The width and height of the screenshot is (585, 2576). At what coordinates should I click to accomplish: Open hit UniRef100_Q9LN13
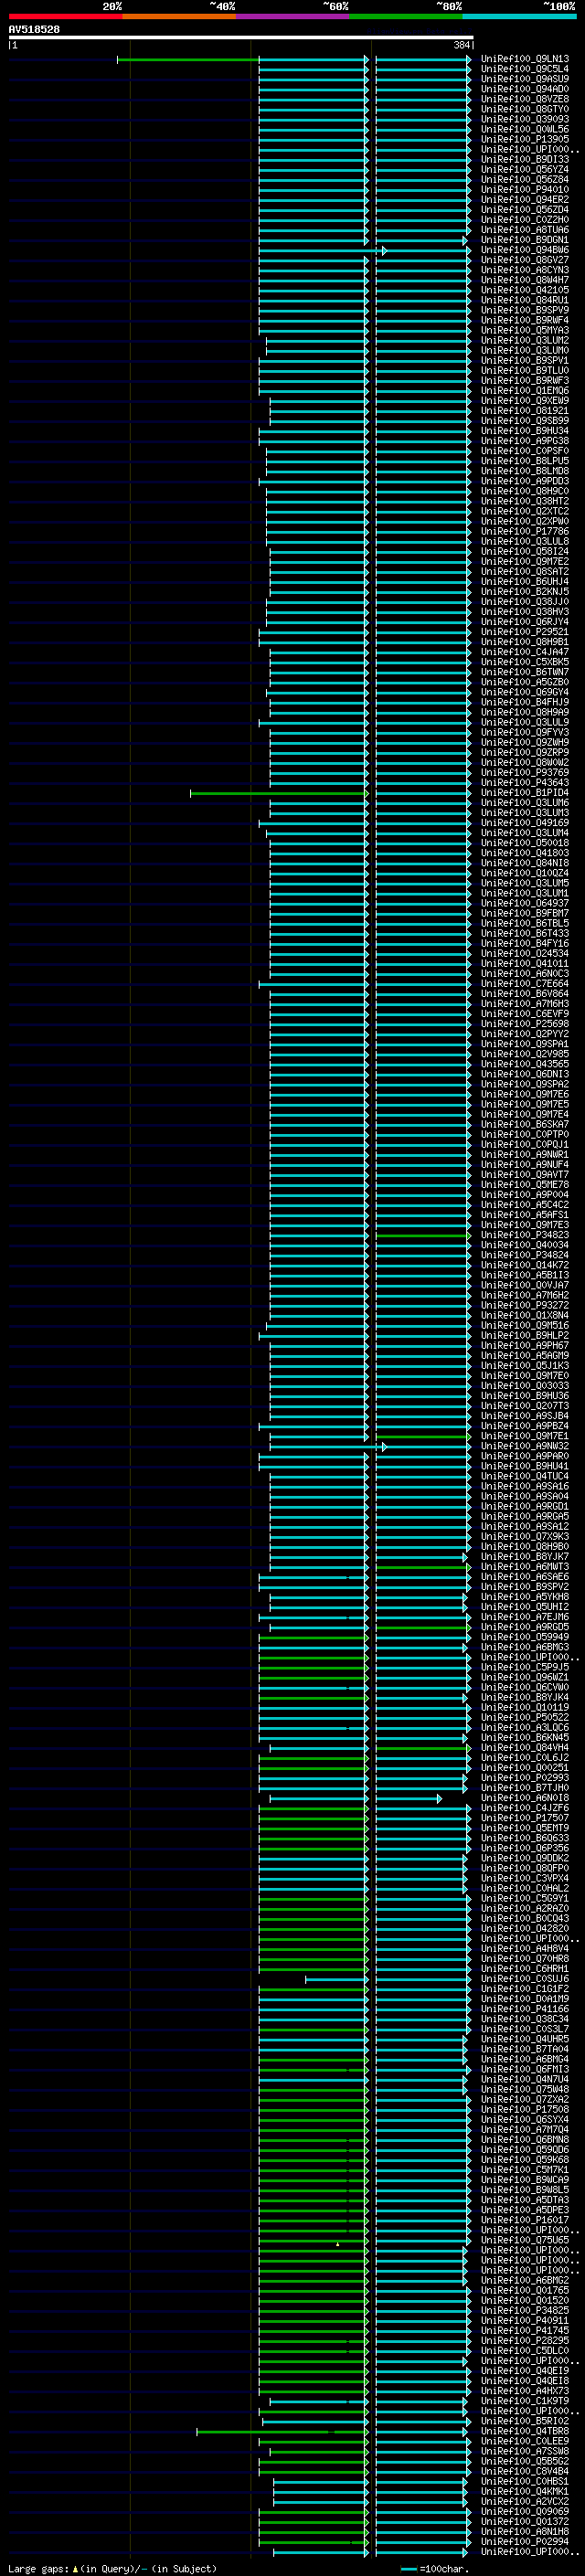(524, 59)
